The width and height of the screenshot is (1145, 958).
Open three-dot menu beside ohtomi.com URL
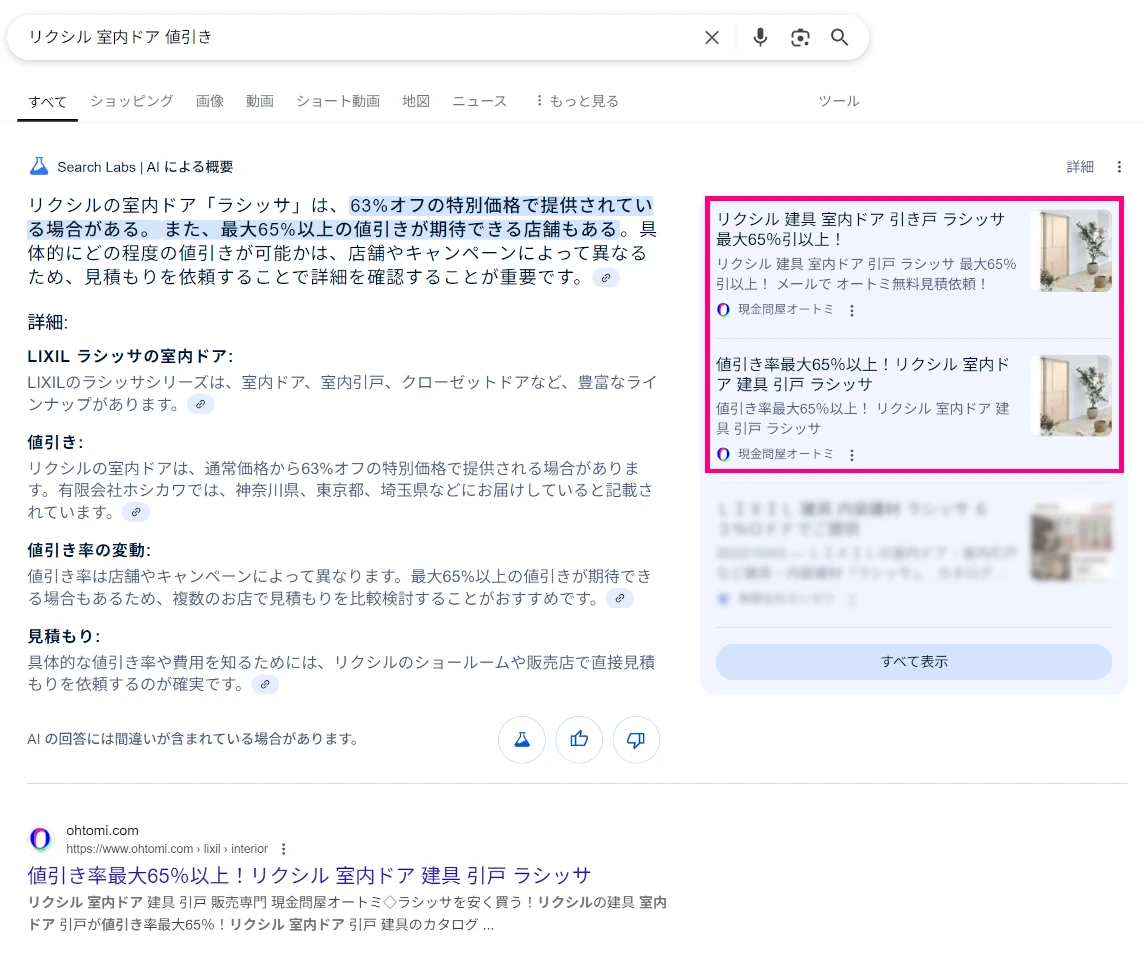pyautogui.click(x=283, y=848)
